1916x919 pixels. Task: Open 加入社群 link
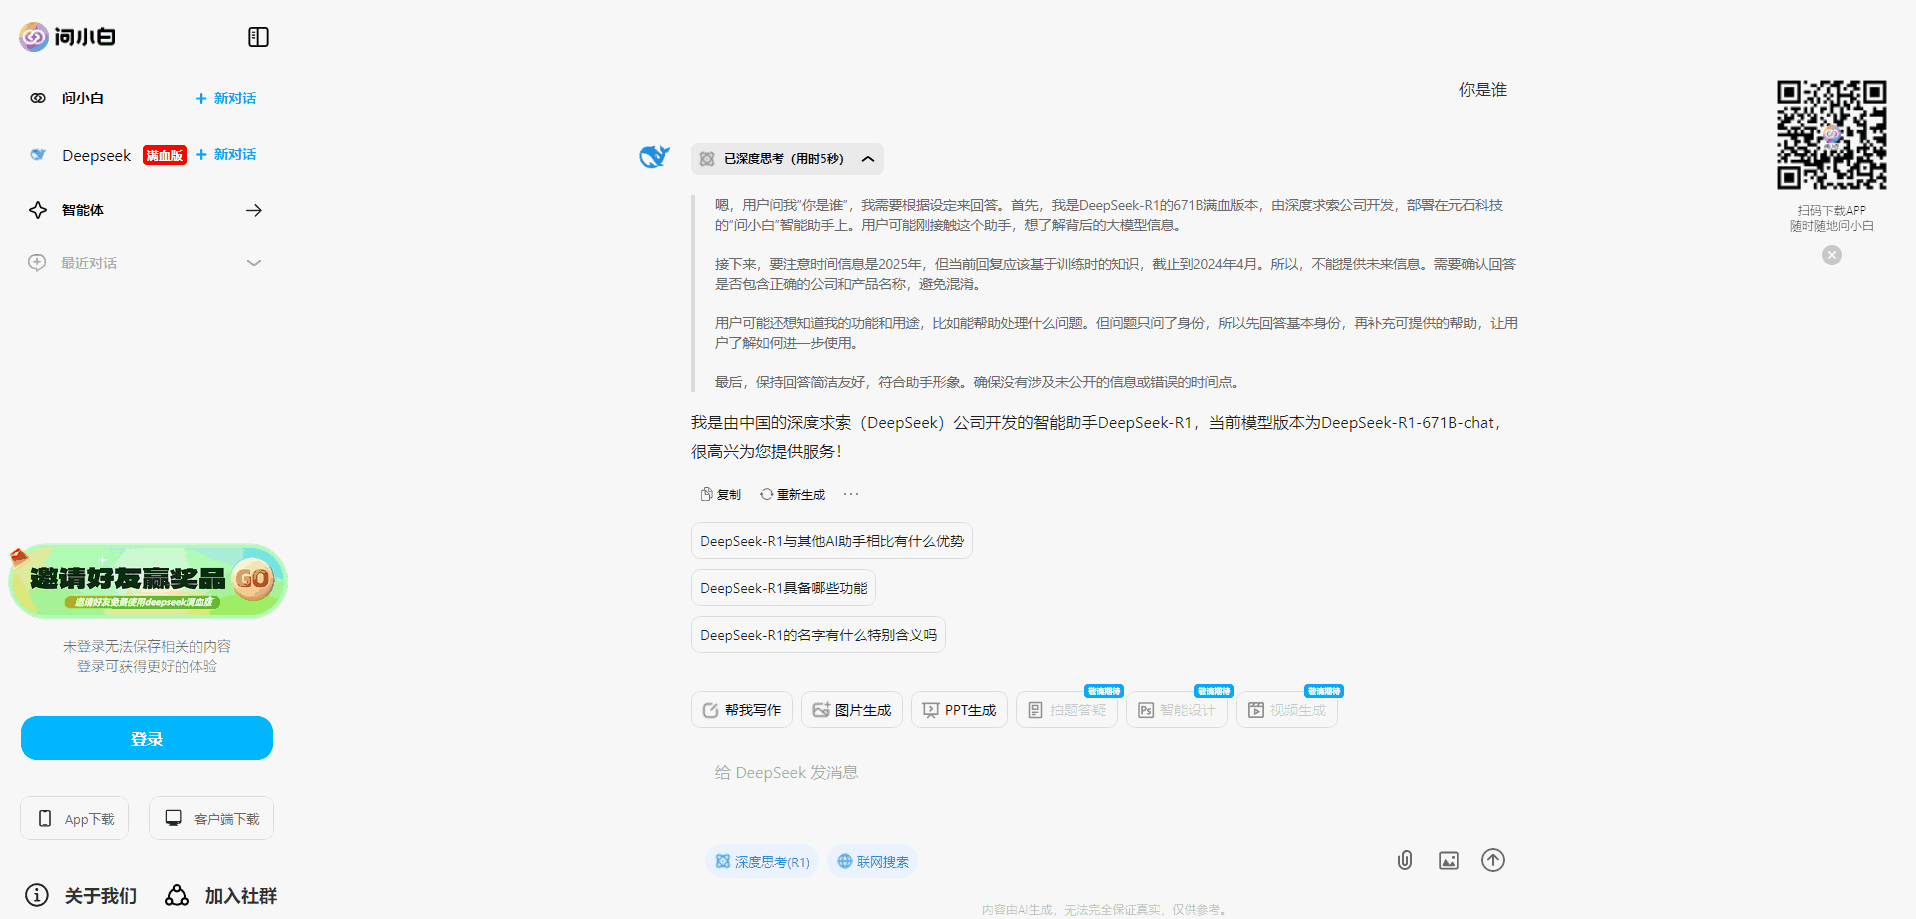(x=241, y=896)
